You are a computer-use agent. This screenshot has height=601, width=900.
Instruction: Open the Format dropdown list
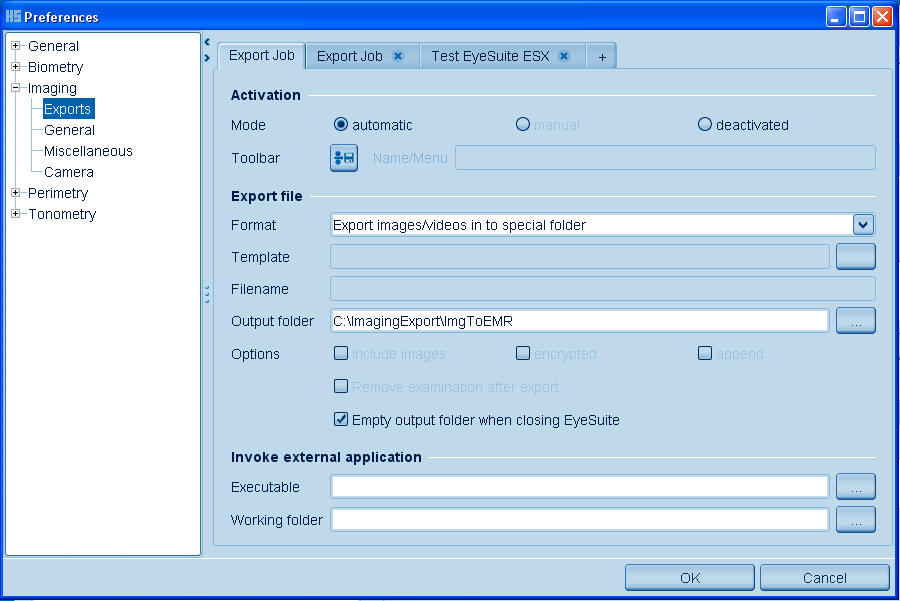864,225
